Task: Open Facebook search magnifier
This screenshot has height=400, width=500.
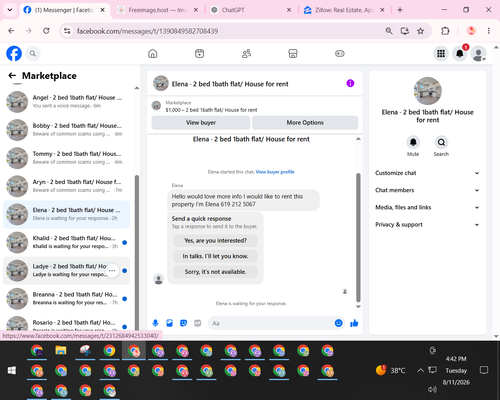Action: click(33, 53)
